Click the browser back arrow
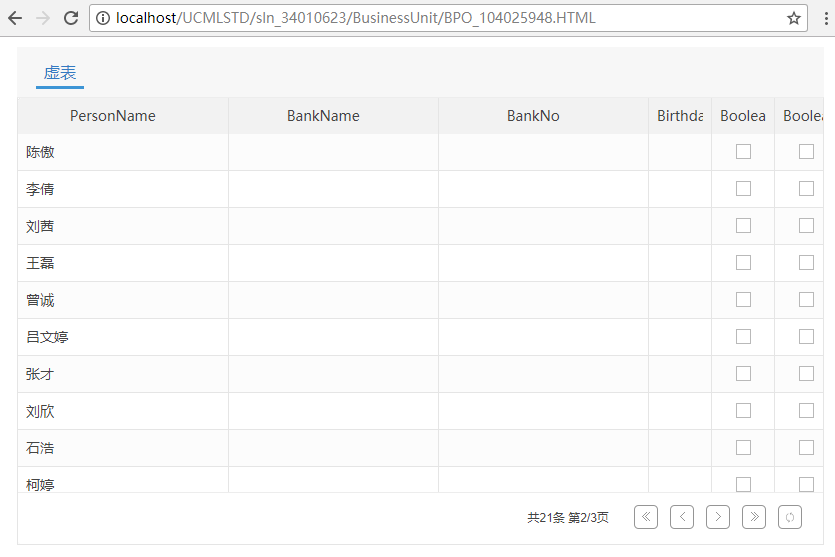The height and width of the screenshot is (557, 835). click(x=15, y=18)
